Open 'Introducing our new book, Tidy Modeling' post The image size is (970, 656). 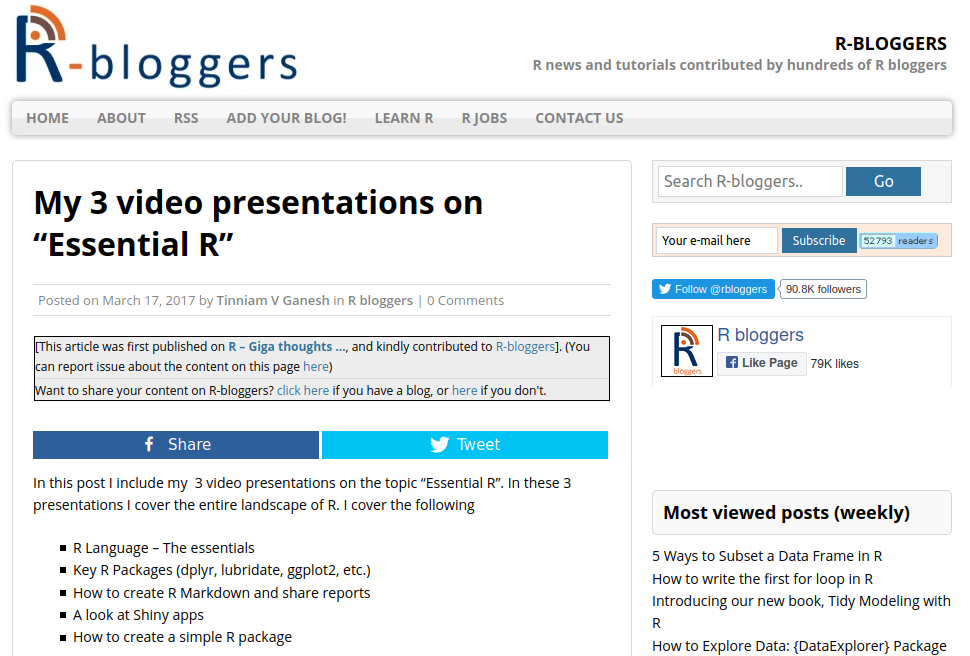[801, 612]
